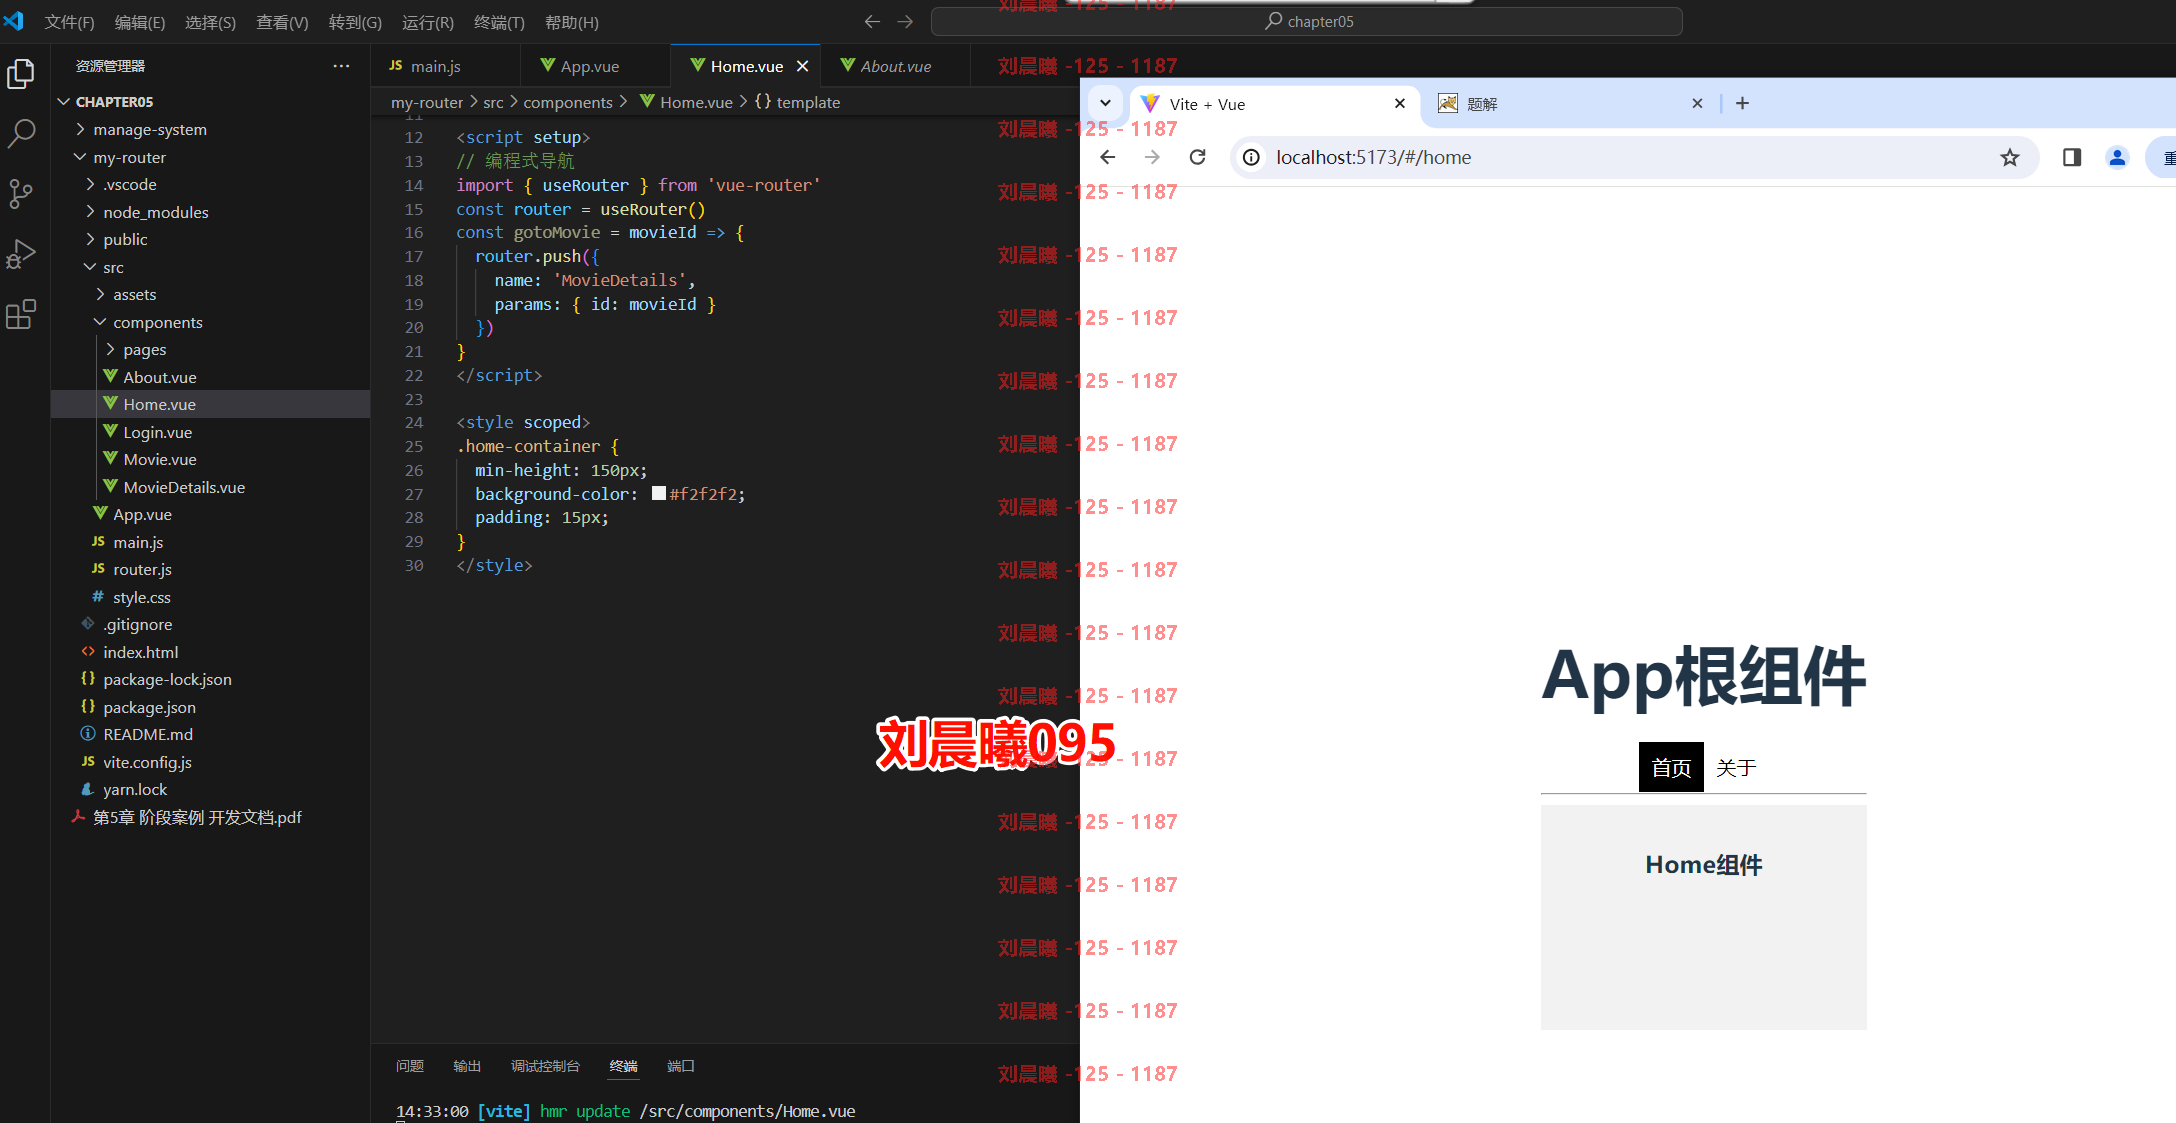This screenshot has height=1123, width=2176.
Task: Close the Home.vue editor tab
Action: 802,66
